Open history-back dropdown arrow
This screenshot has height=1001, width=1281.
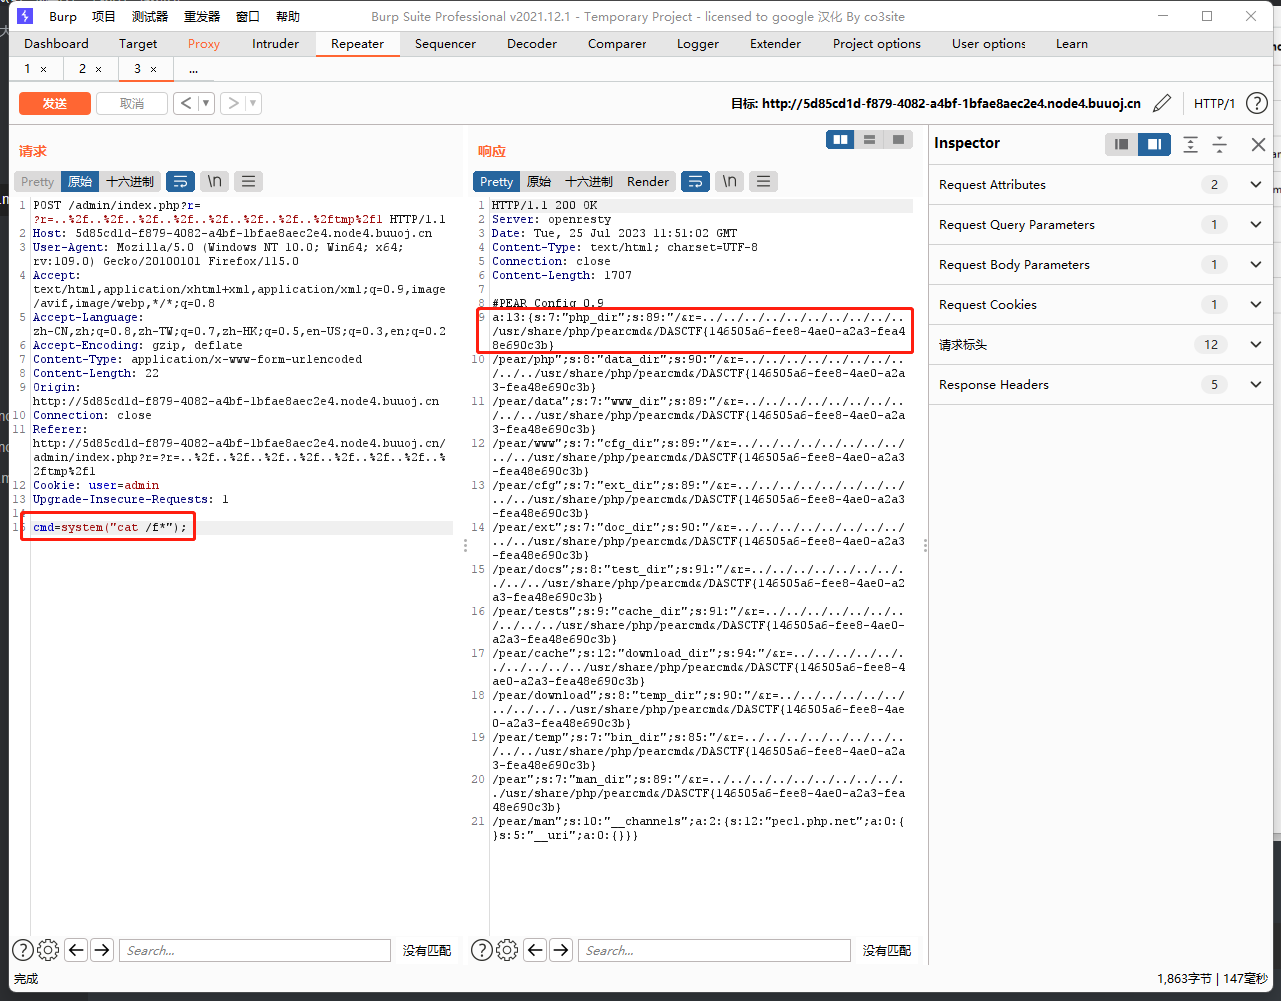pos(206,103)
